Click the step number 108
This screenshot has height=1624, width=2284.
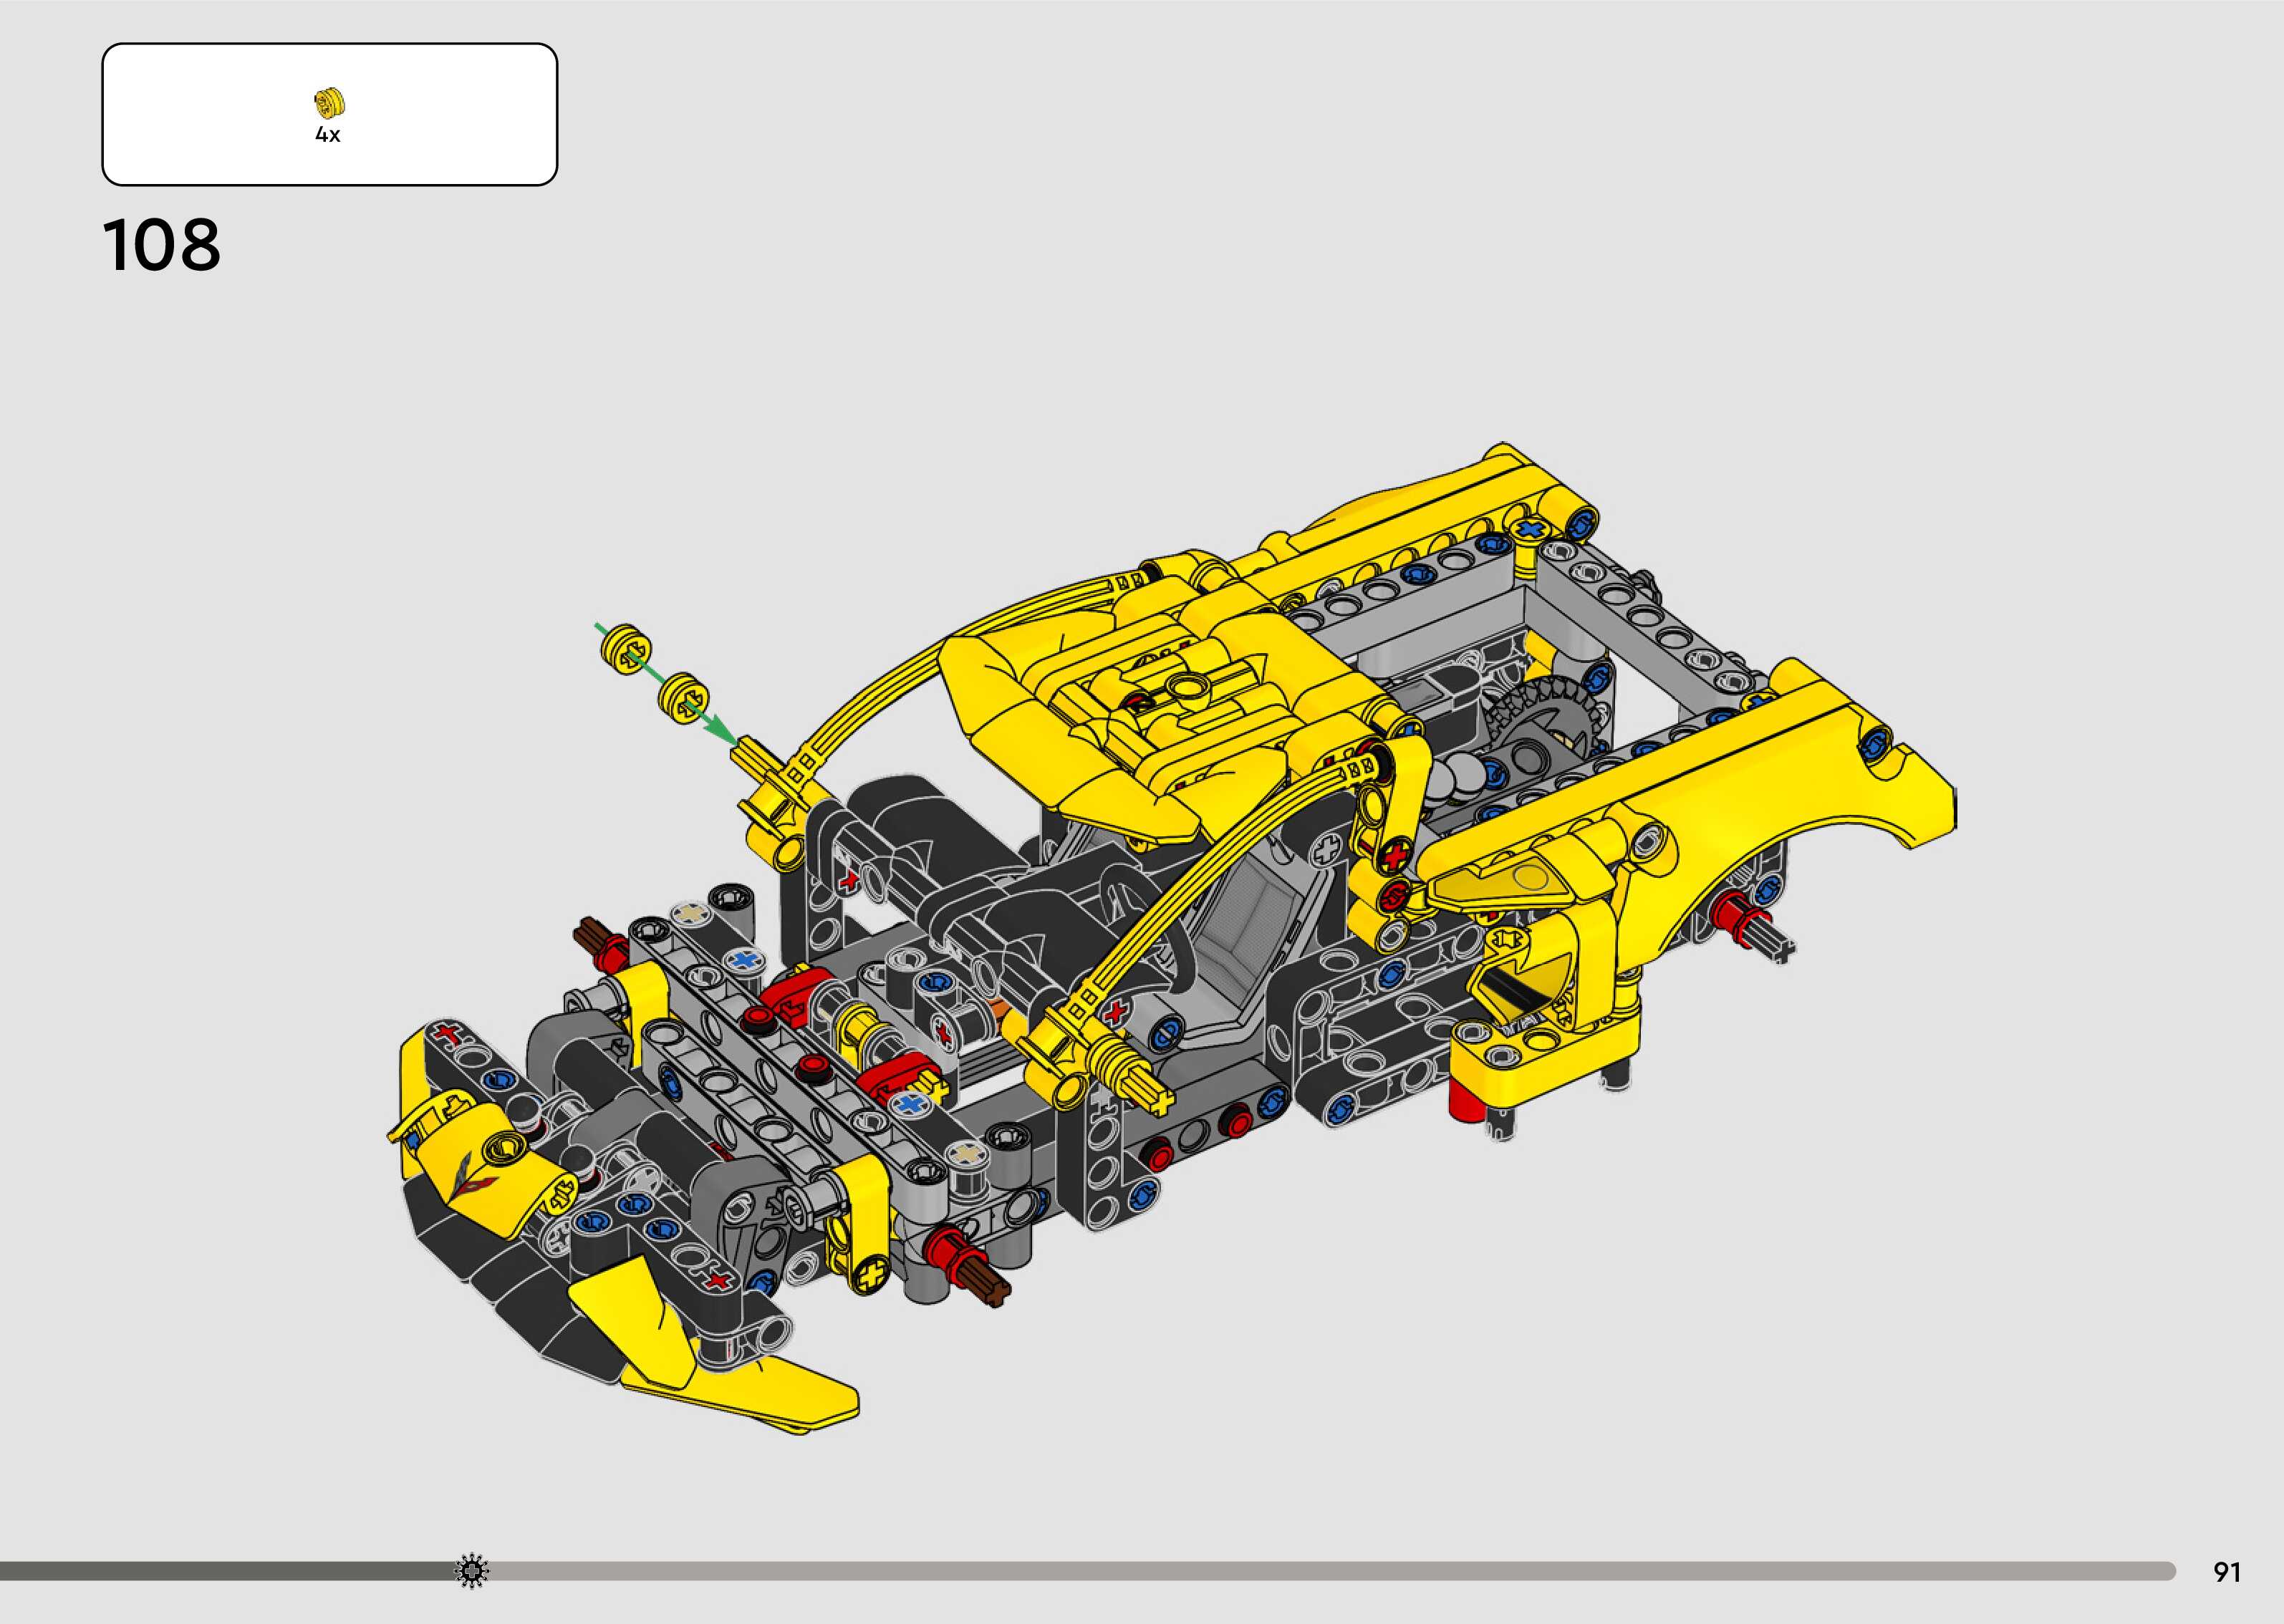[161, 245]
